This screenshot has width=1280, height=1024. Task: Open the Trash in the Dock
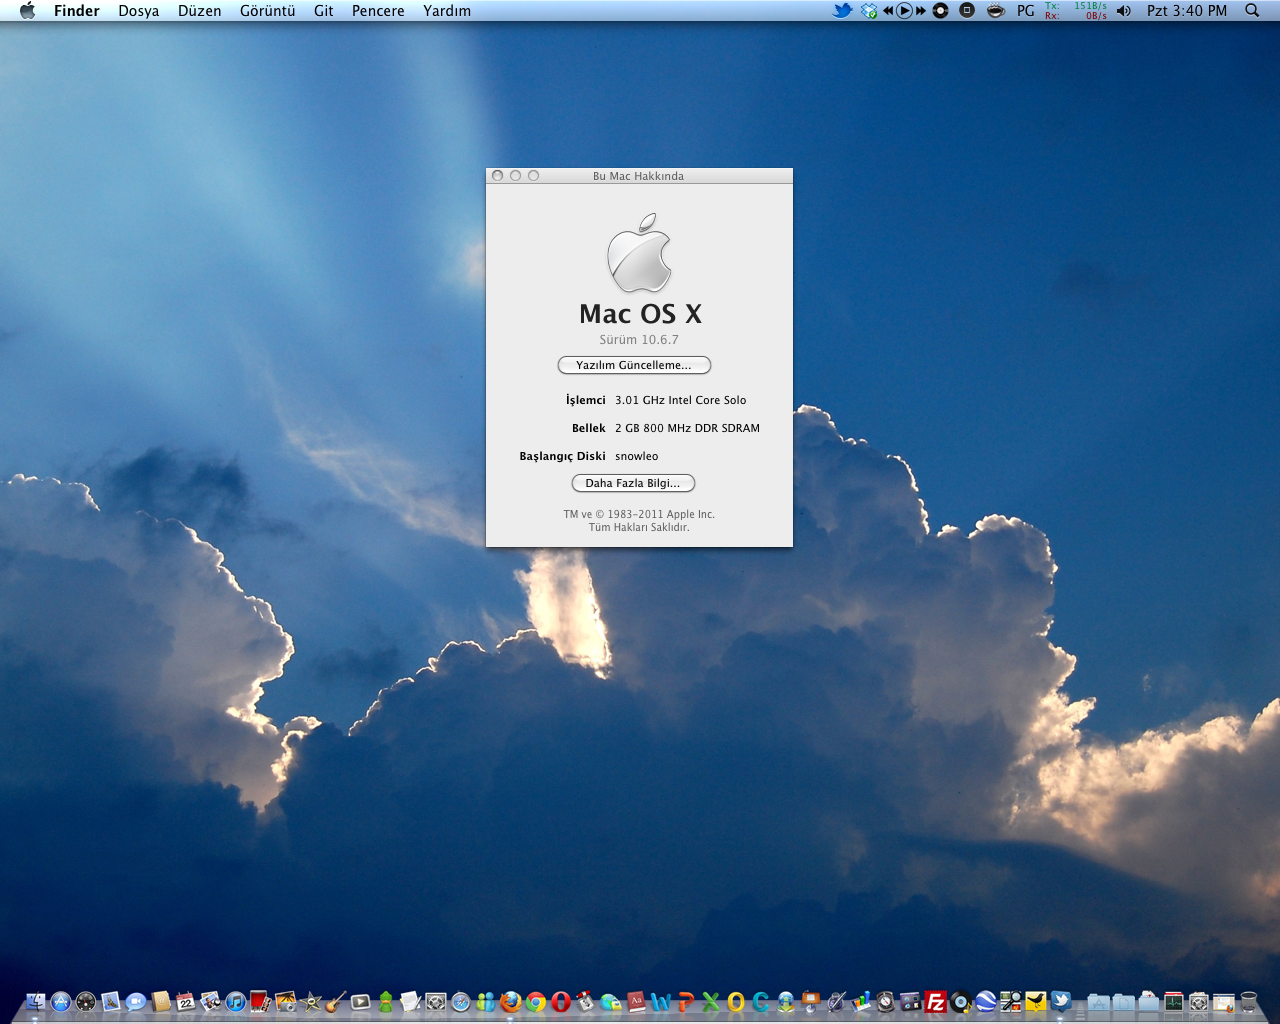1249,1001
